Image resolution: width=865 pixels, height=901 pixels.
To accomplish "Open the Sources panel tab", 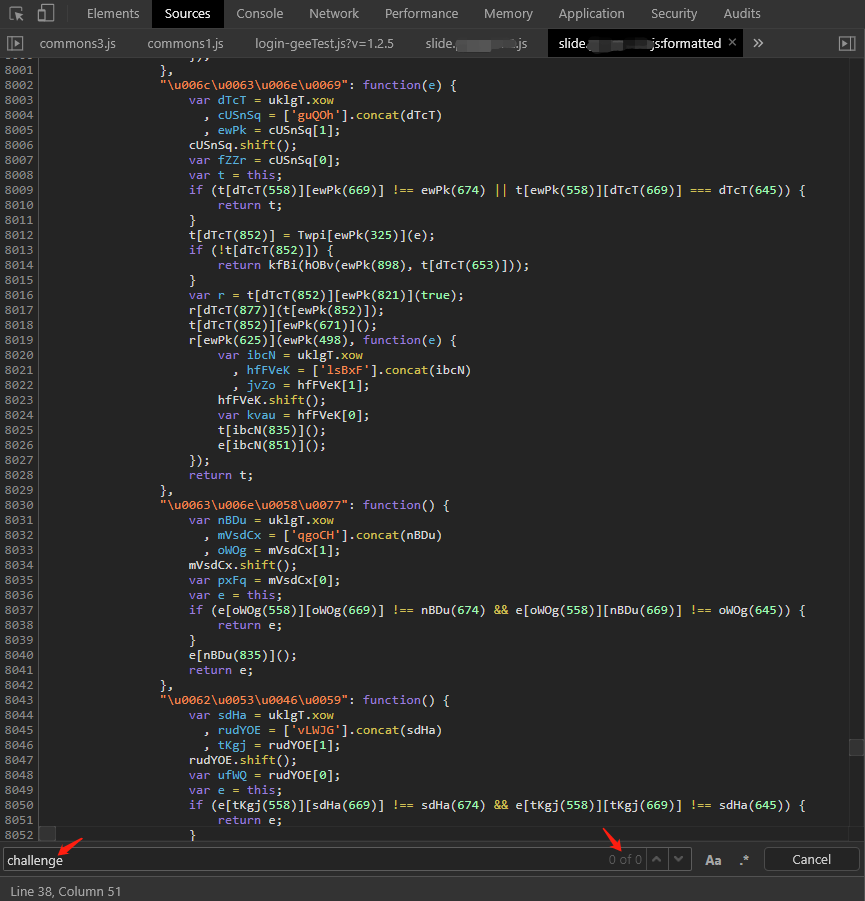I will pyautogui.click(x=187, y=13).
